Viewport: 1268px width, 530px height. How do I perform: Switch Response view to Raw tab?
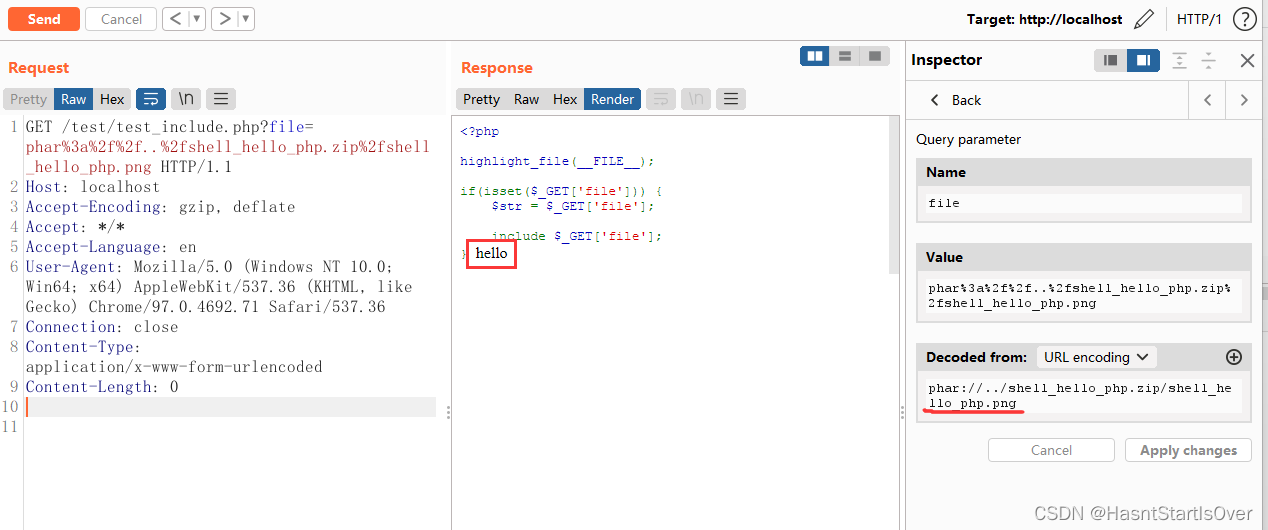526,99
